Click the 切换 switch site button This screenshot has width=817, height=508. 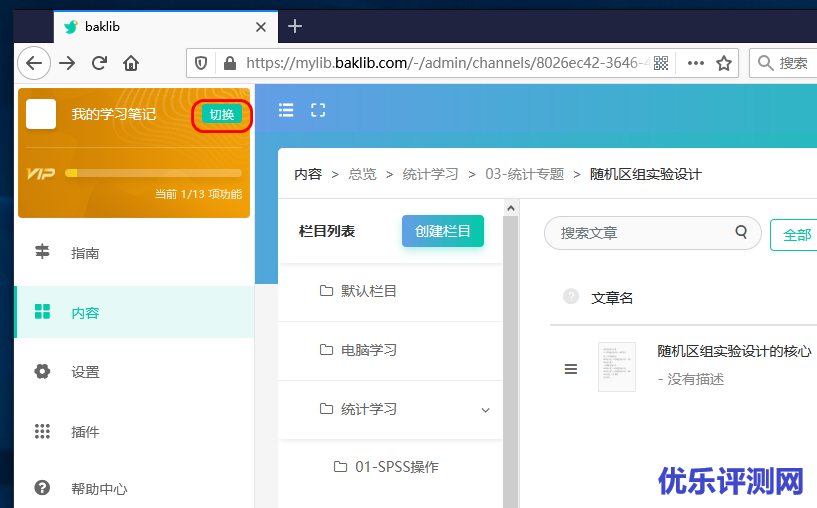(x=221, y=114)
